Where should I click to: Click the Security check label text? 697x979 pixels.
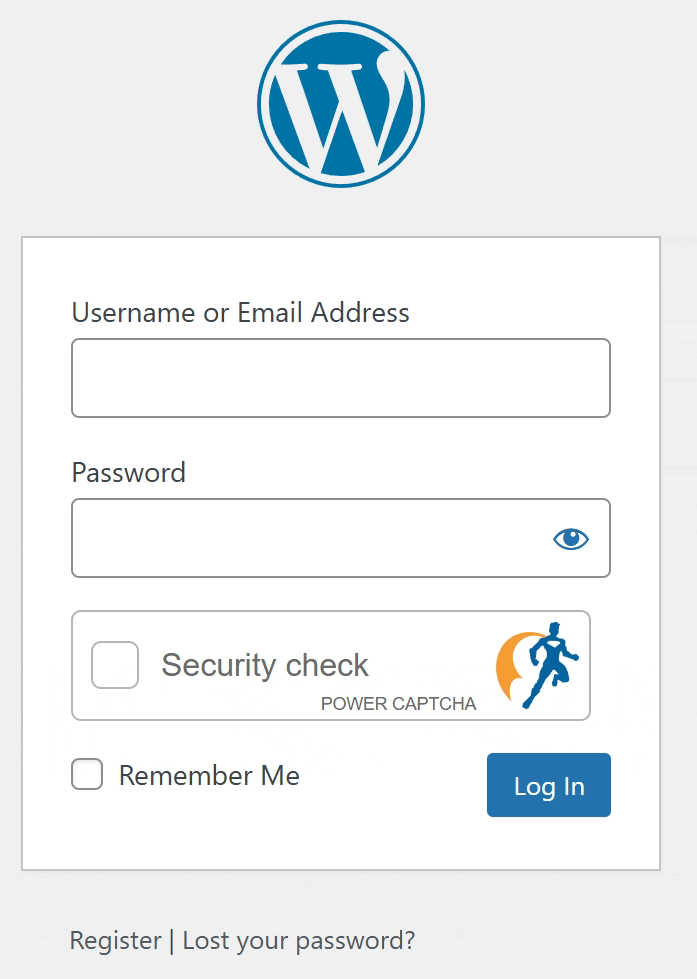click(265, 665)
